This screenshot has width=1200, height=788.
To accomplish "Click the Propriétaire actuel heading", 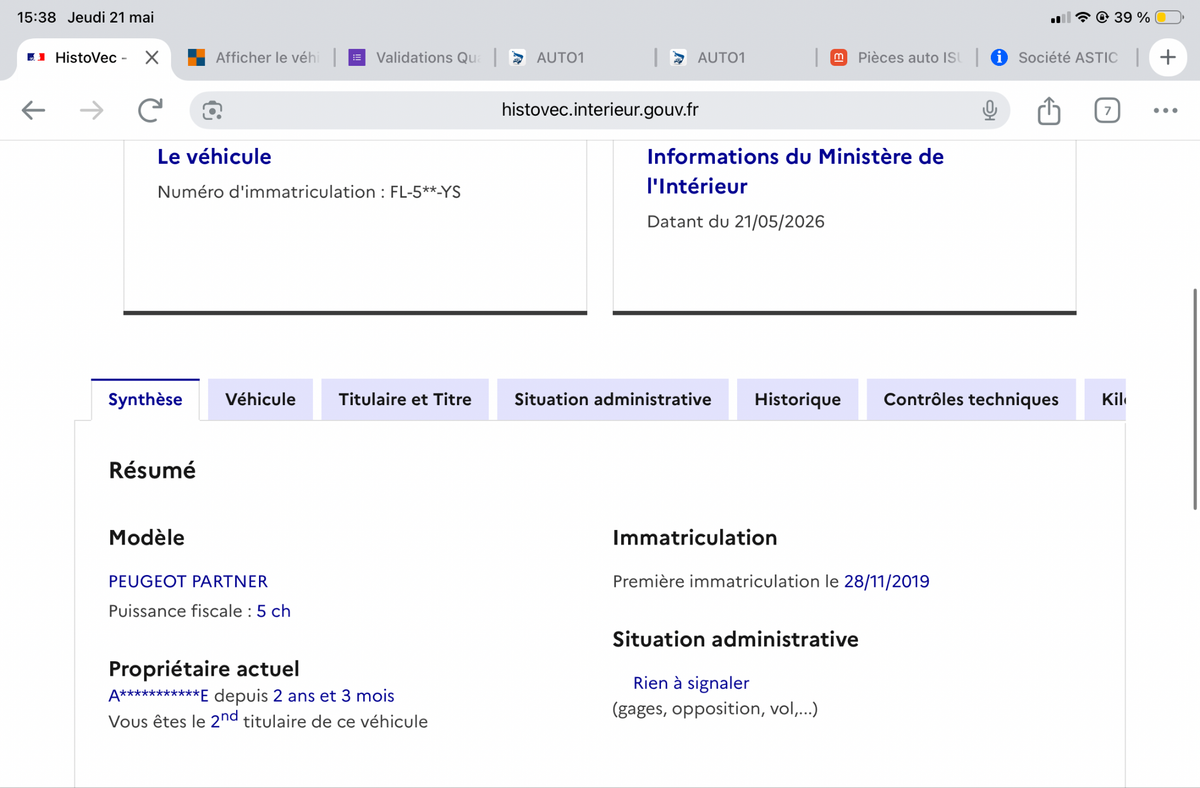I will (204, 669).
